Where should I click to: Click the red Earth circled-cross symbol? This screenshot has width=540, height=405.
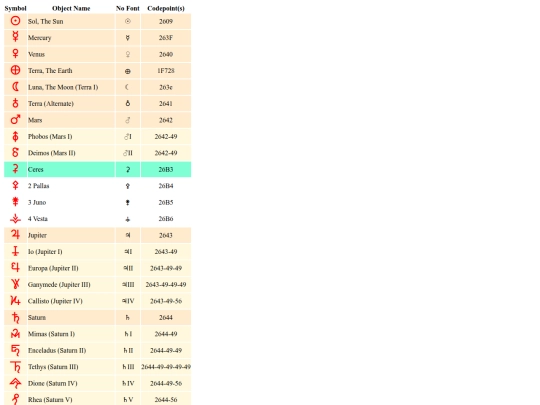(x=15, y=70)
